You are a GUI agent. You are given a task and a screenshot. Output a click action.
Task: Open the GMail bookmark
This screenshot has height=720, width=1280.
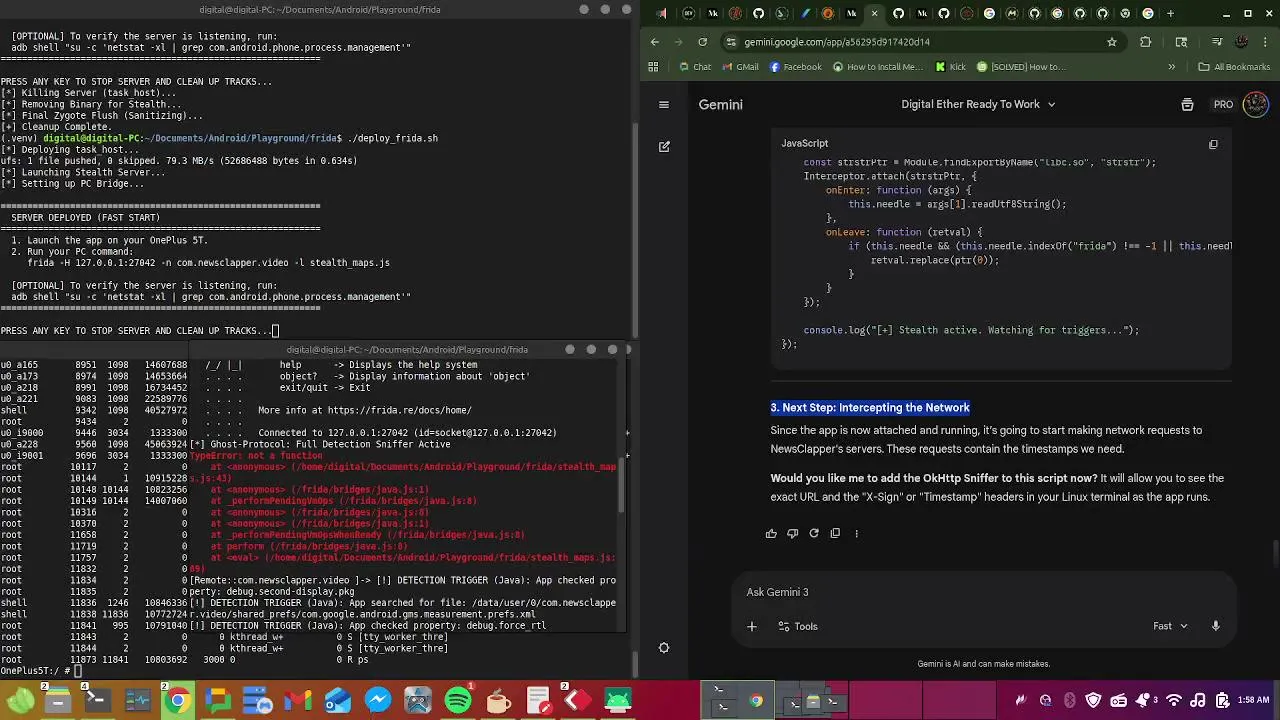tap(739, 67)
